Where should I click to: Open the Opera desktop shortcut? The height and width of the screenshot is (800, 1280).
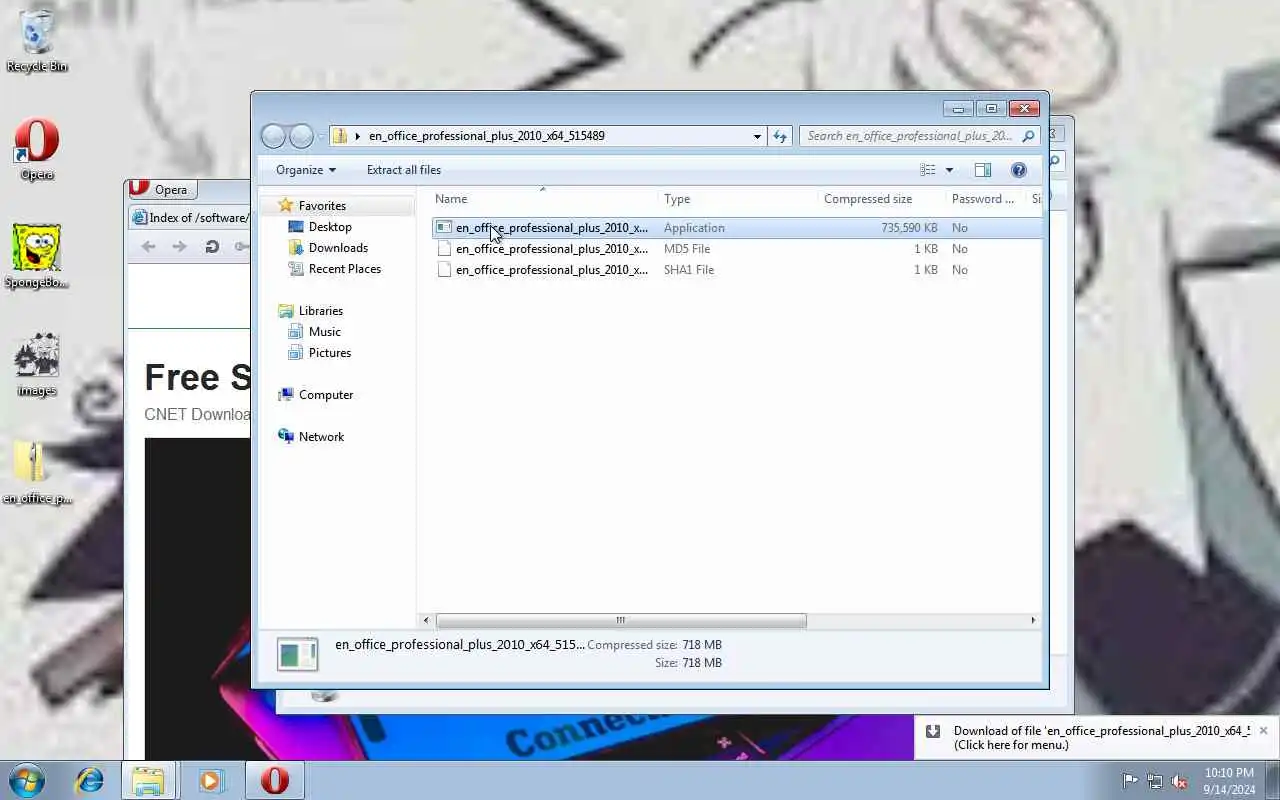tap(37, 149)
